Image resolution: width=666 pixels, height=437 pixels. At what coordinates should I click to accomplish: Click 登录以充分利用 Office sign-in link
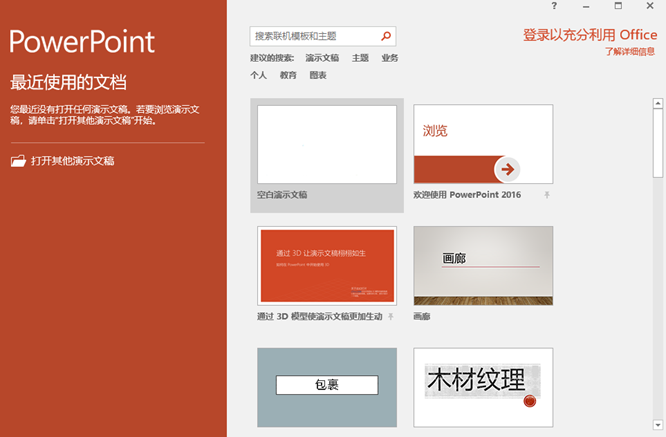pyautogui.click(x=590, y=35)
